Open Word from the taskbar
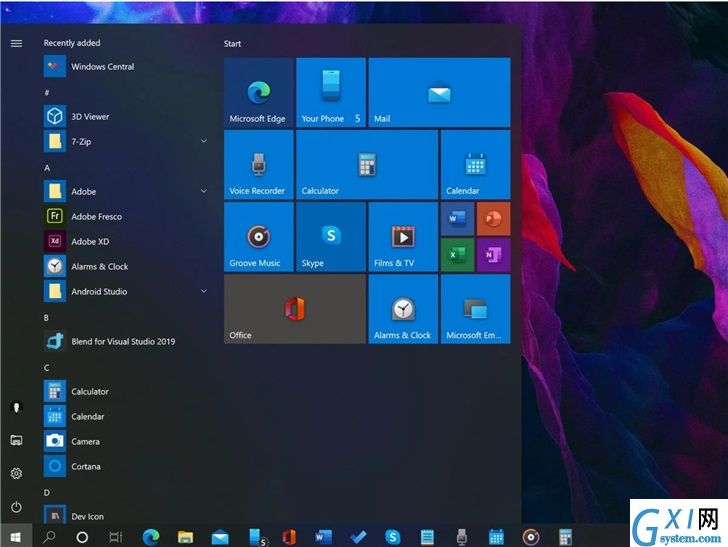The height and width of the screenshot is (547, 728). 324,537
